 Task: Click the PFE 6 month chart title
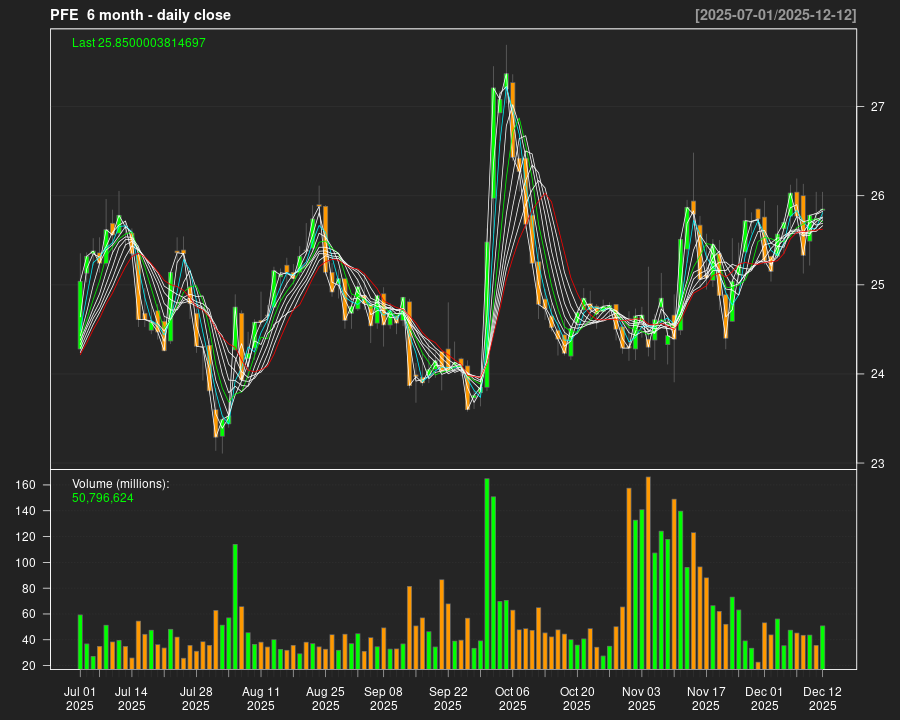tap(140, 15)
